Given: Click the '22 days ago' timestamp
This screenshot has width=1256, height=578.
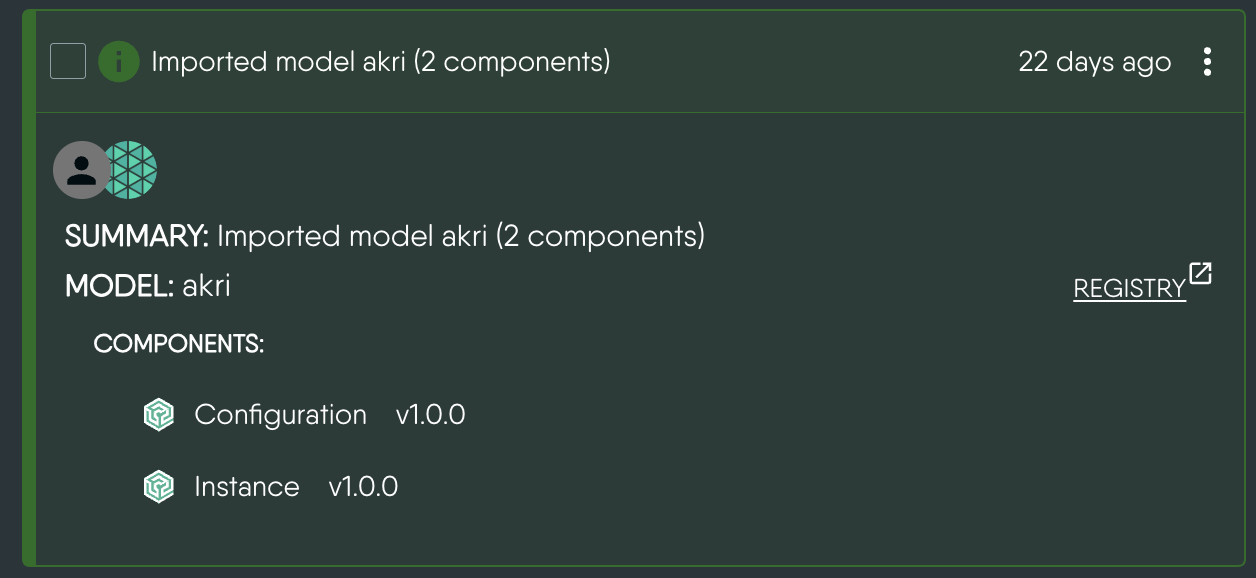Looking at the screenshot, I should (1095, 61).
